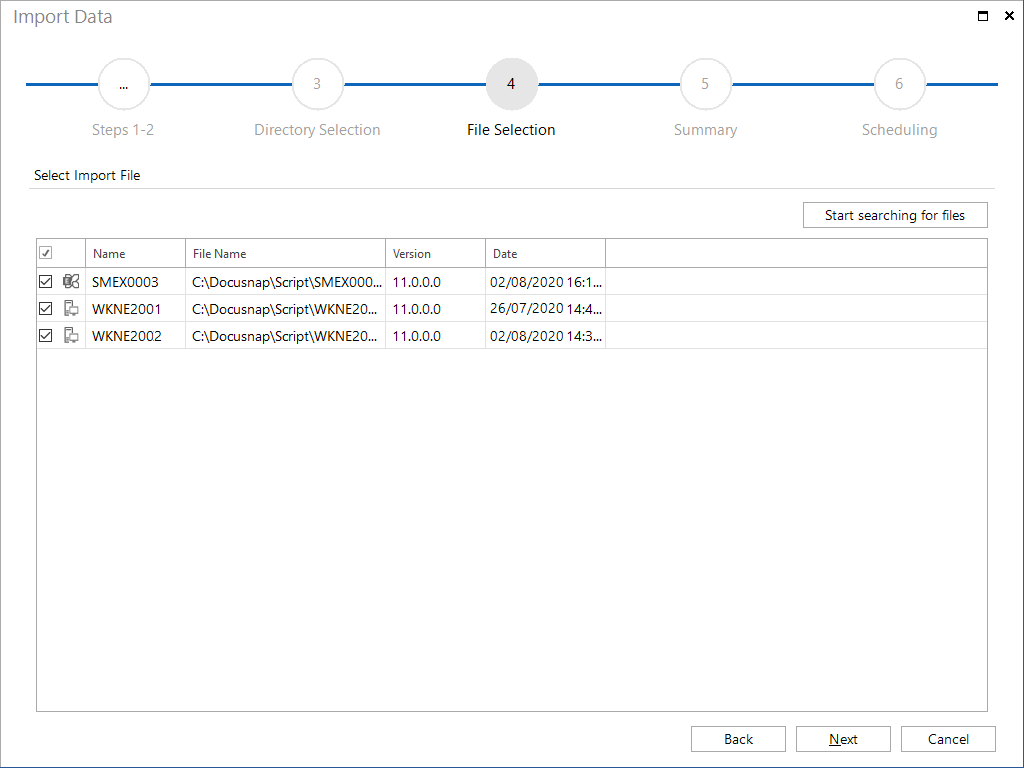Select step 4 File Selection circle

pos(511,84)
